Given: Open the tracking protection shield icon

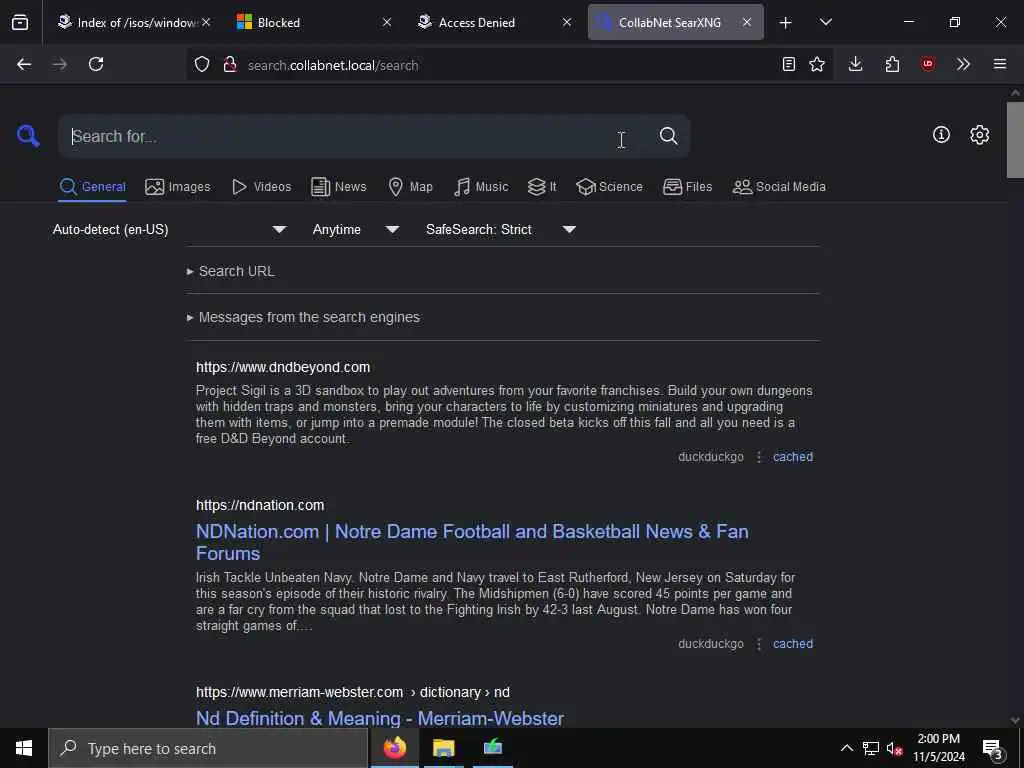Looking at the screenshot, I should (202, 64).
